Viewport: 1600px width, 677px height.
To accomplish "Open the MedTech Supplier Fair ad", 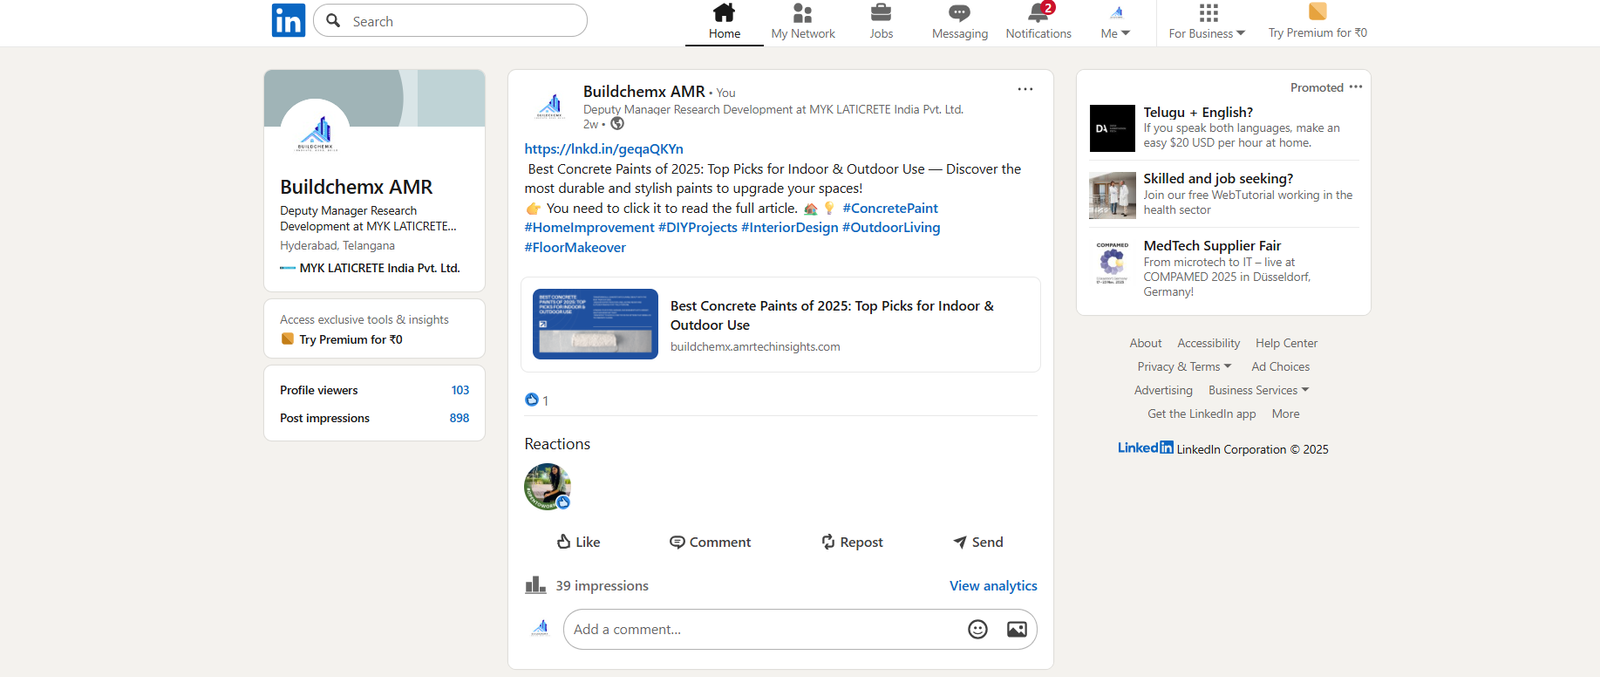I will [x=1212, y=246].
